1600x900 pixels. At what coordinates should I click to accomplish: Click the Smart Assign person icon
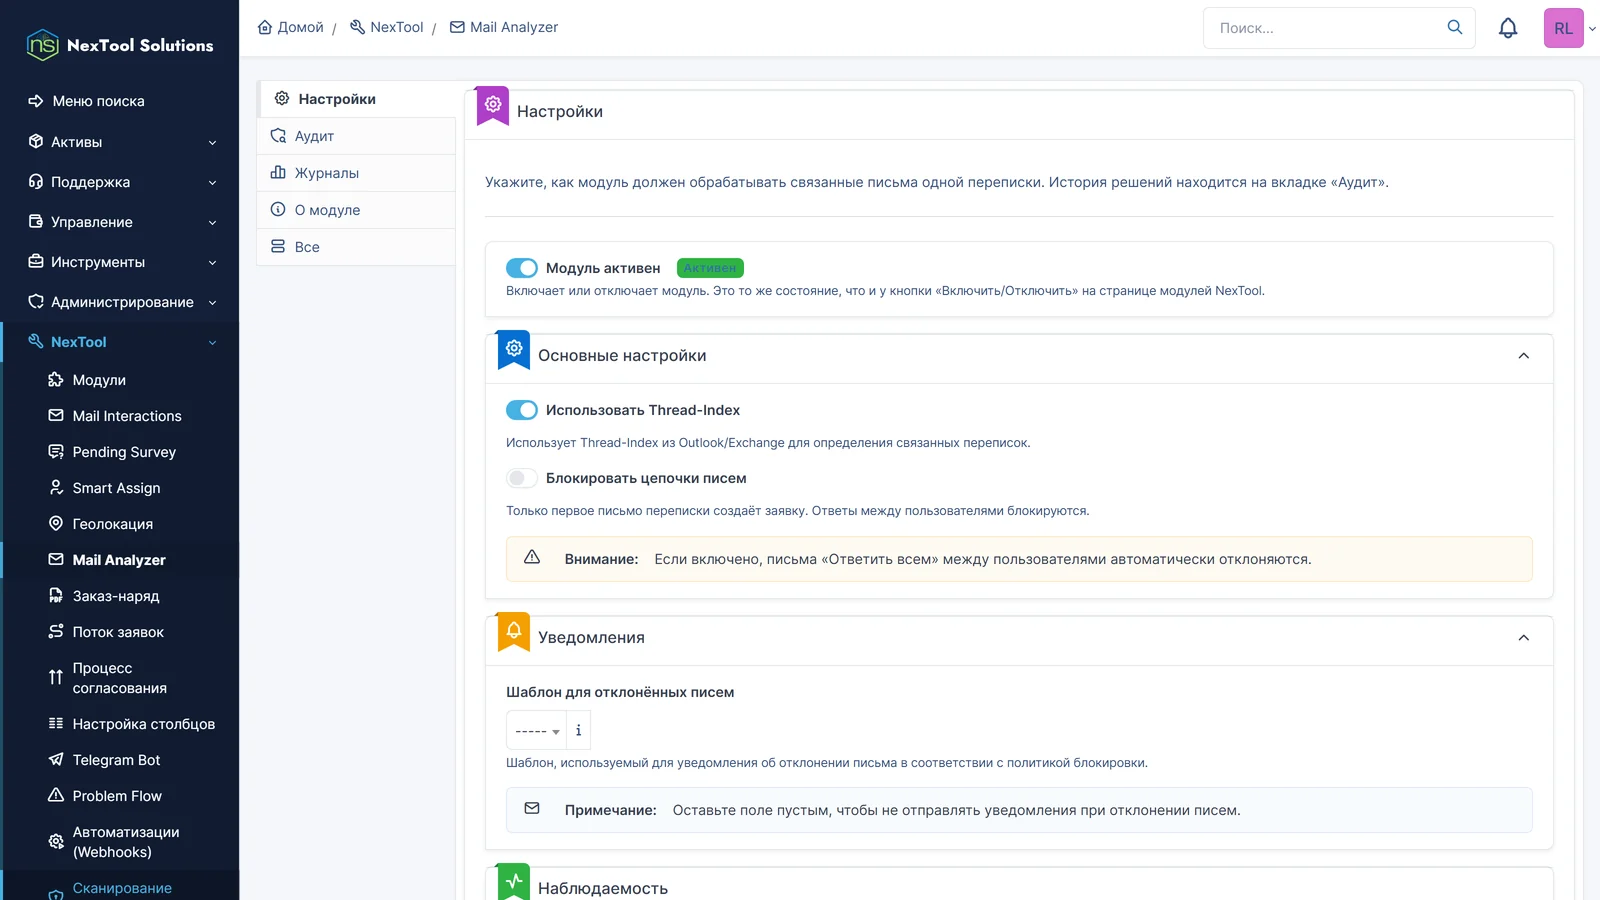[x=56, y=488]
